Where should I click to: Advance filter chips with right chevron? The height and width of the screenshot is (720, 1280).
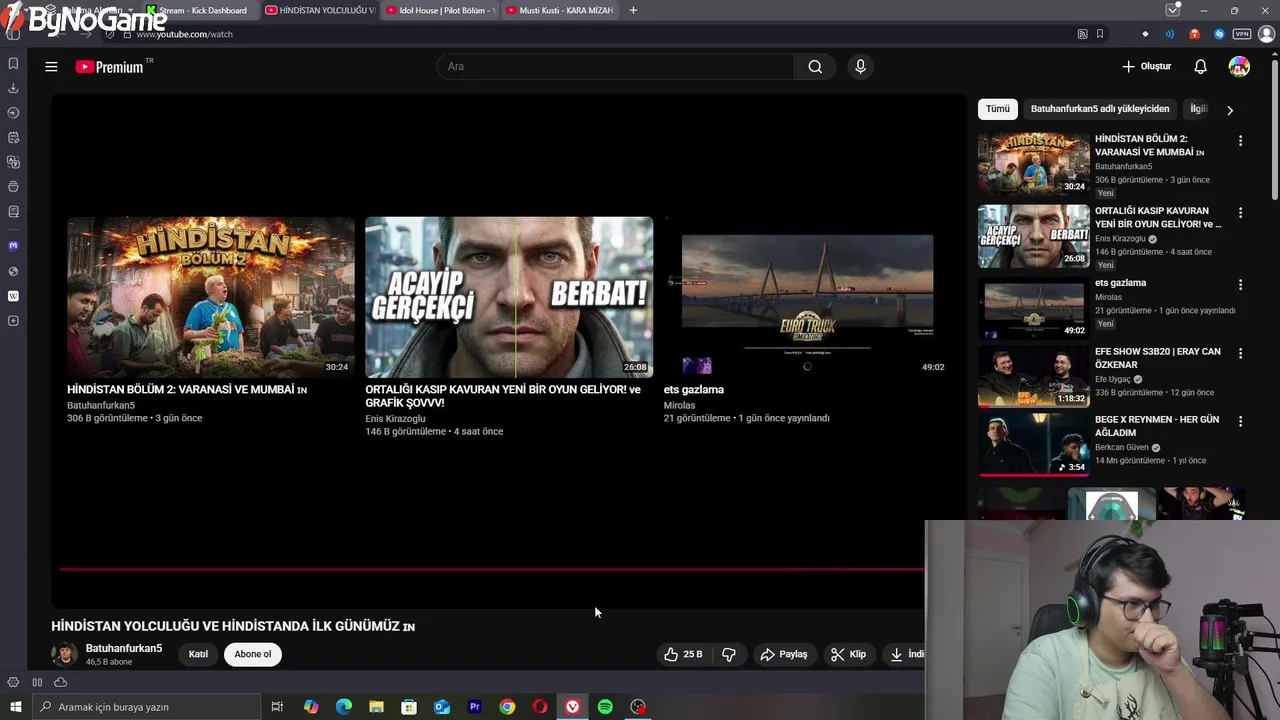[x=1230, y=110]
